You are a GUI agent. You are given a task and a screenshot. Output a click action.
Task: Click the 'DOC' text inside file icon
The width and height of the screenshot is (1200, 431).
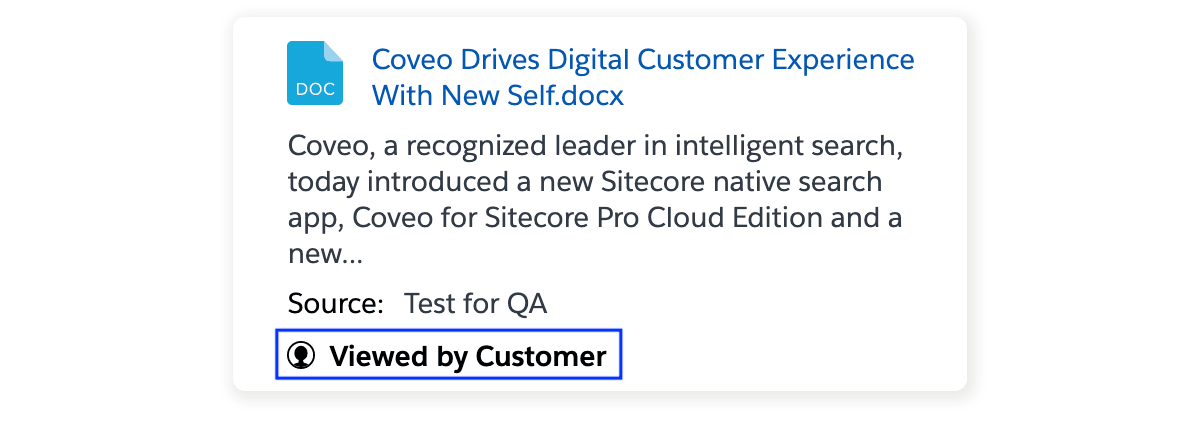click(x=315, y=89)
